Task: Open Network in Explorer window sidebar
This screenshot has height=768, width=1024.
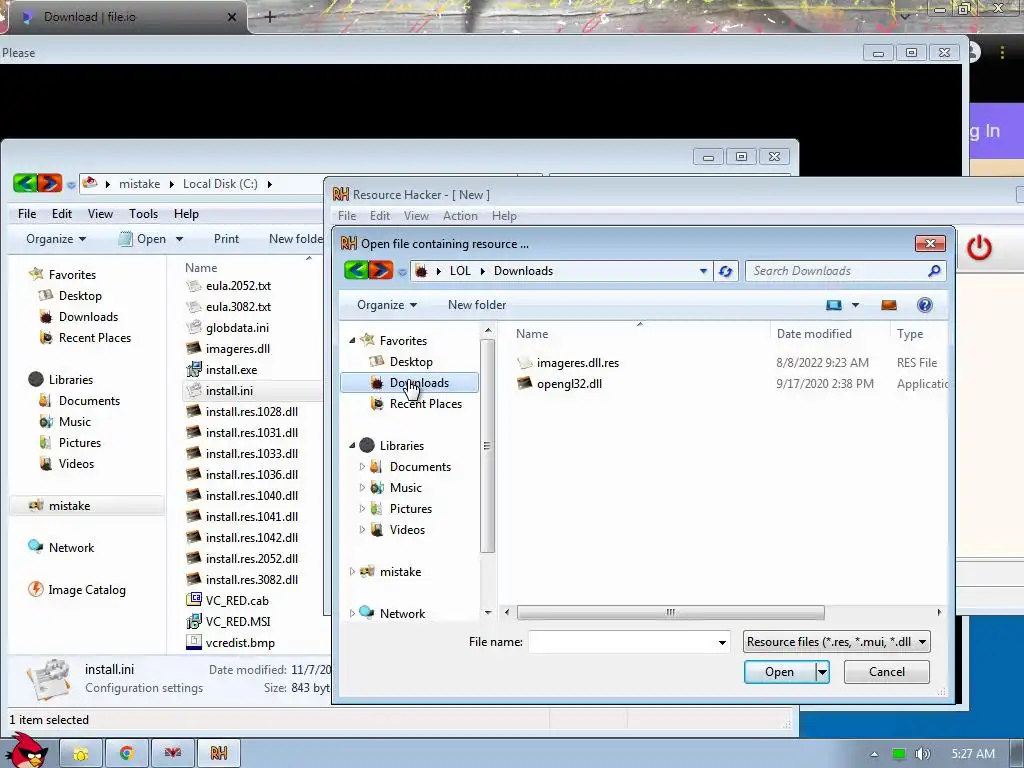Action: coord(61,547)
